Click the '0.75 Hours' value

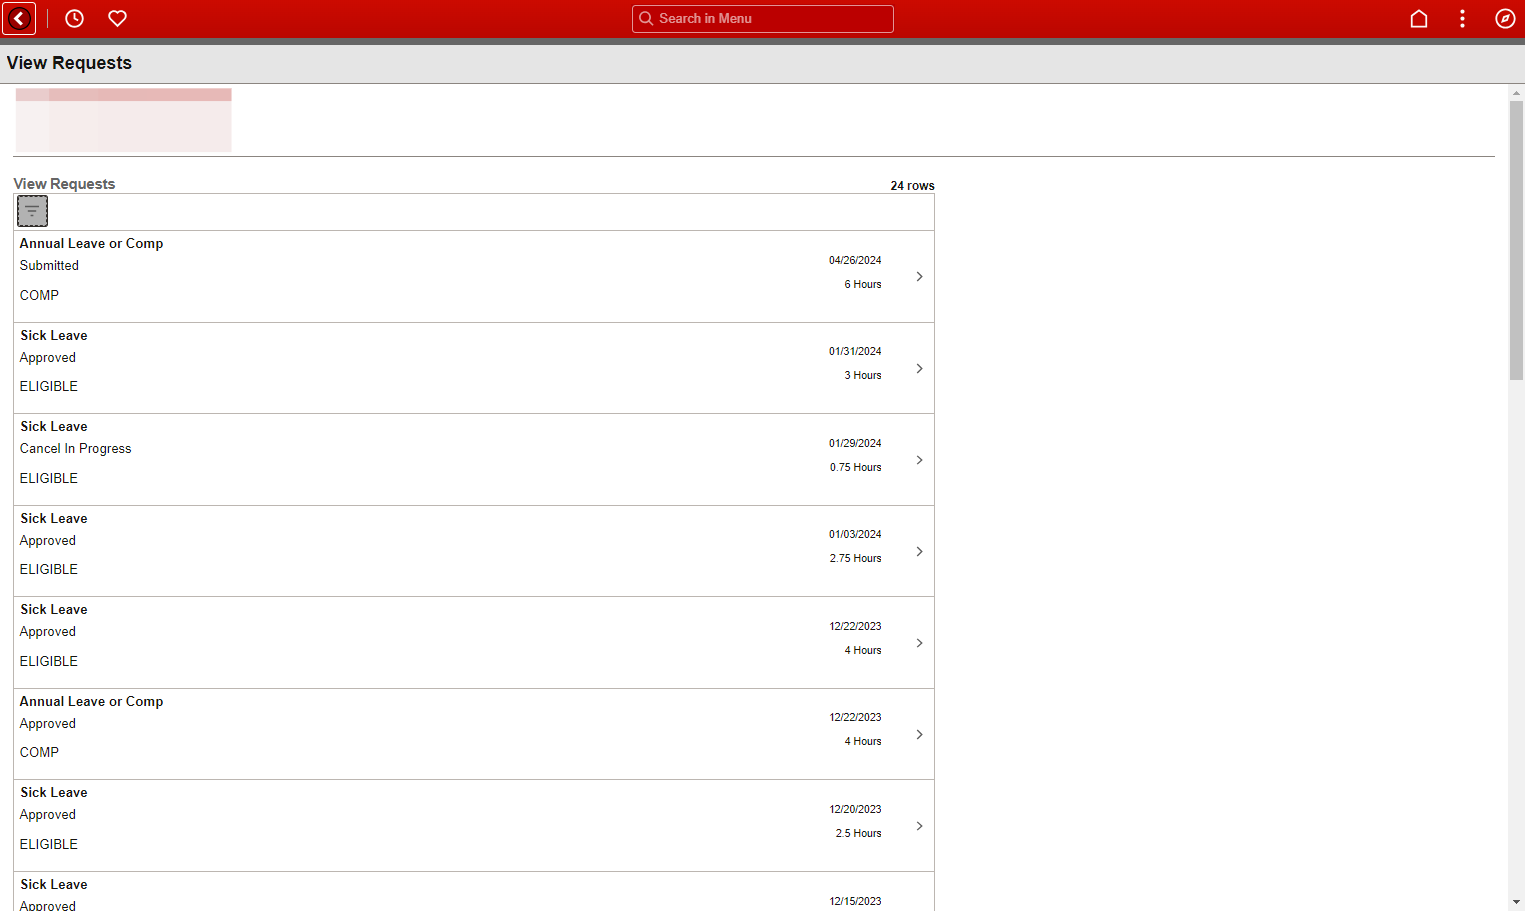(855, 467)
